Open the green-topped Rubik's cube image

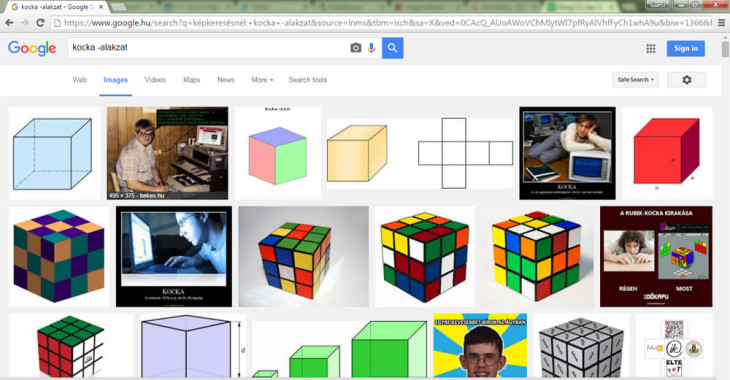tap(71, 346)
